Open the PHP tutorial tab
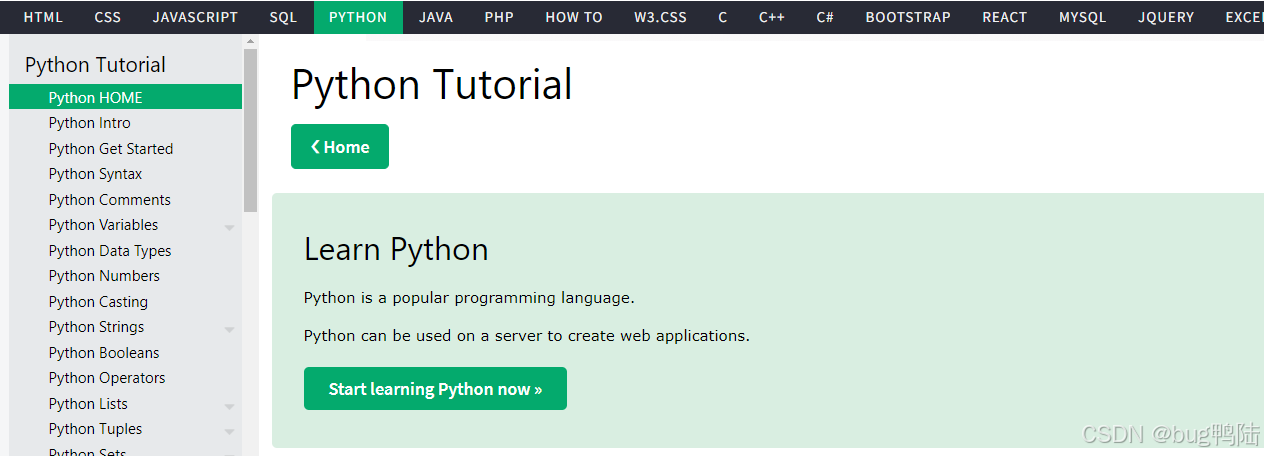 pos(499,17)
